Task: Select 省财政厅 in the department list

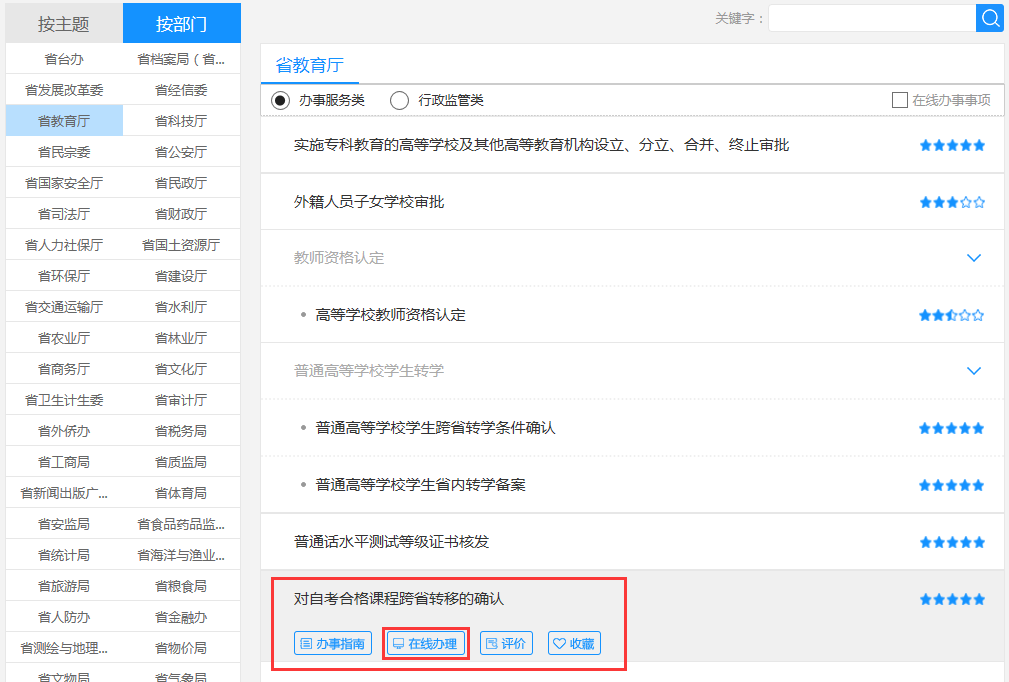Action: point(181,214)
